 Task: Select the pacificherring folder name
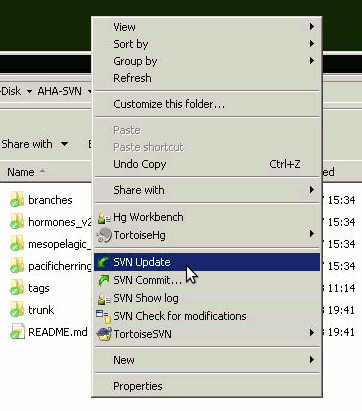(60, 266)
